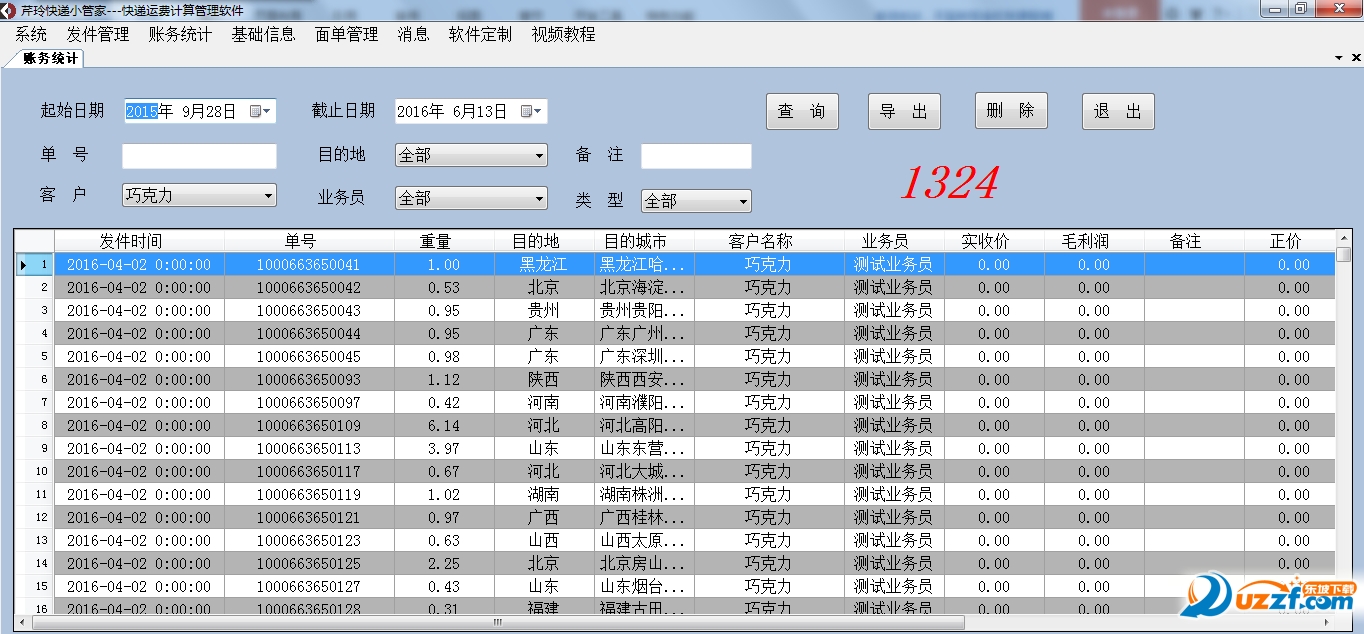The image size is (1364, 634).
Task: Click the horizontal scrollbar left arrow
Action: click(23, 623)
